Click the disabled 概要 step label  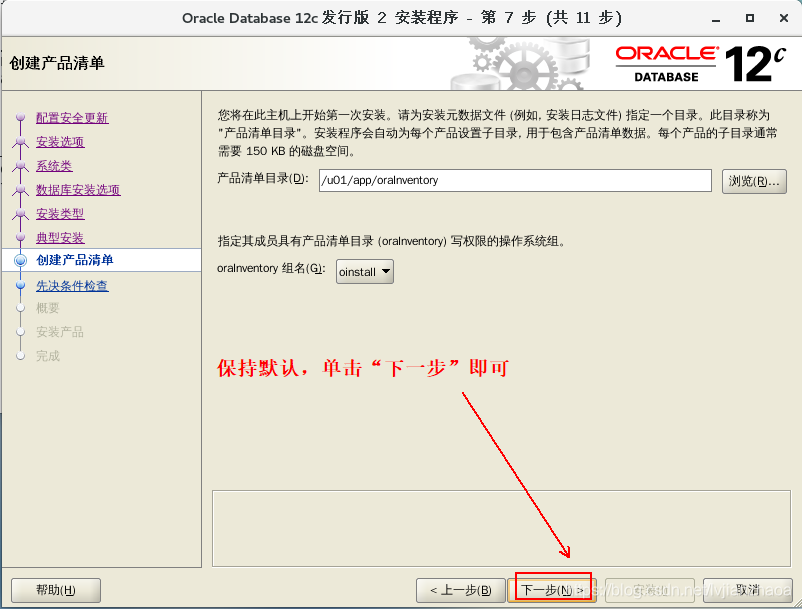48,308
